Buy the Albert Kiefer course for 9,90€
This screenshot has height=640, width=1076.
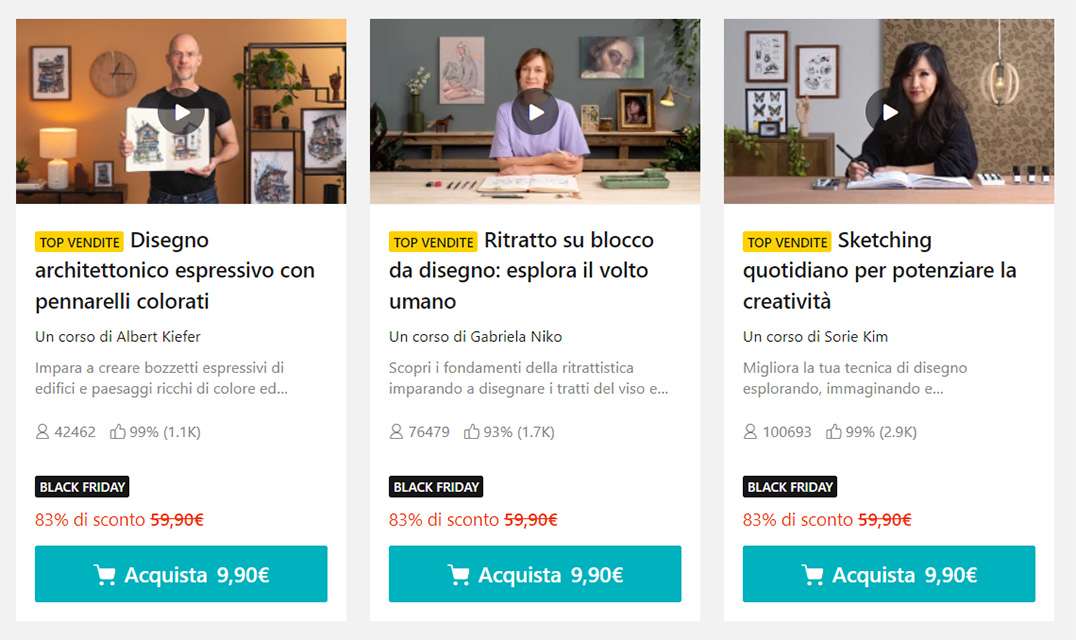point(181,574)
